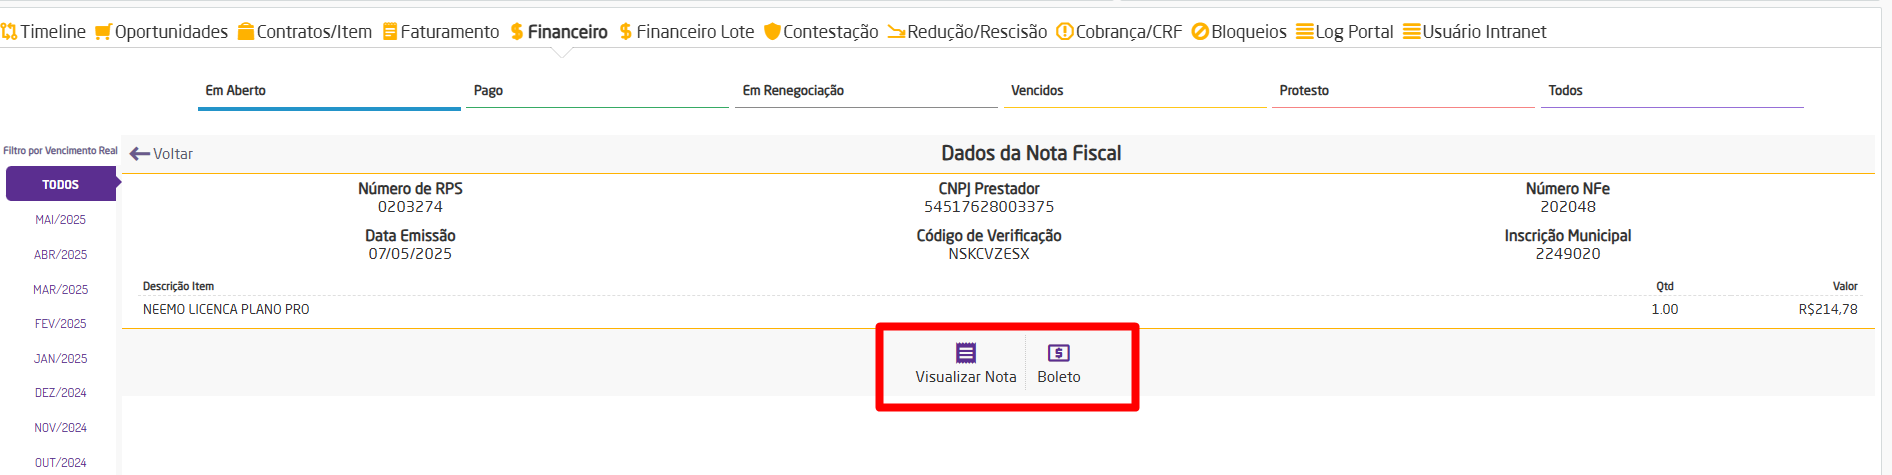
Task: Click the Visualizar Nota document icon
Action: (966, 353)
